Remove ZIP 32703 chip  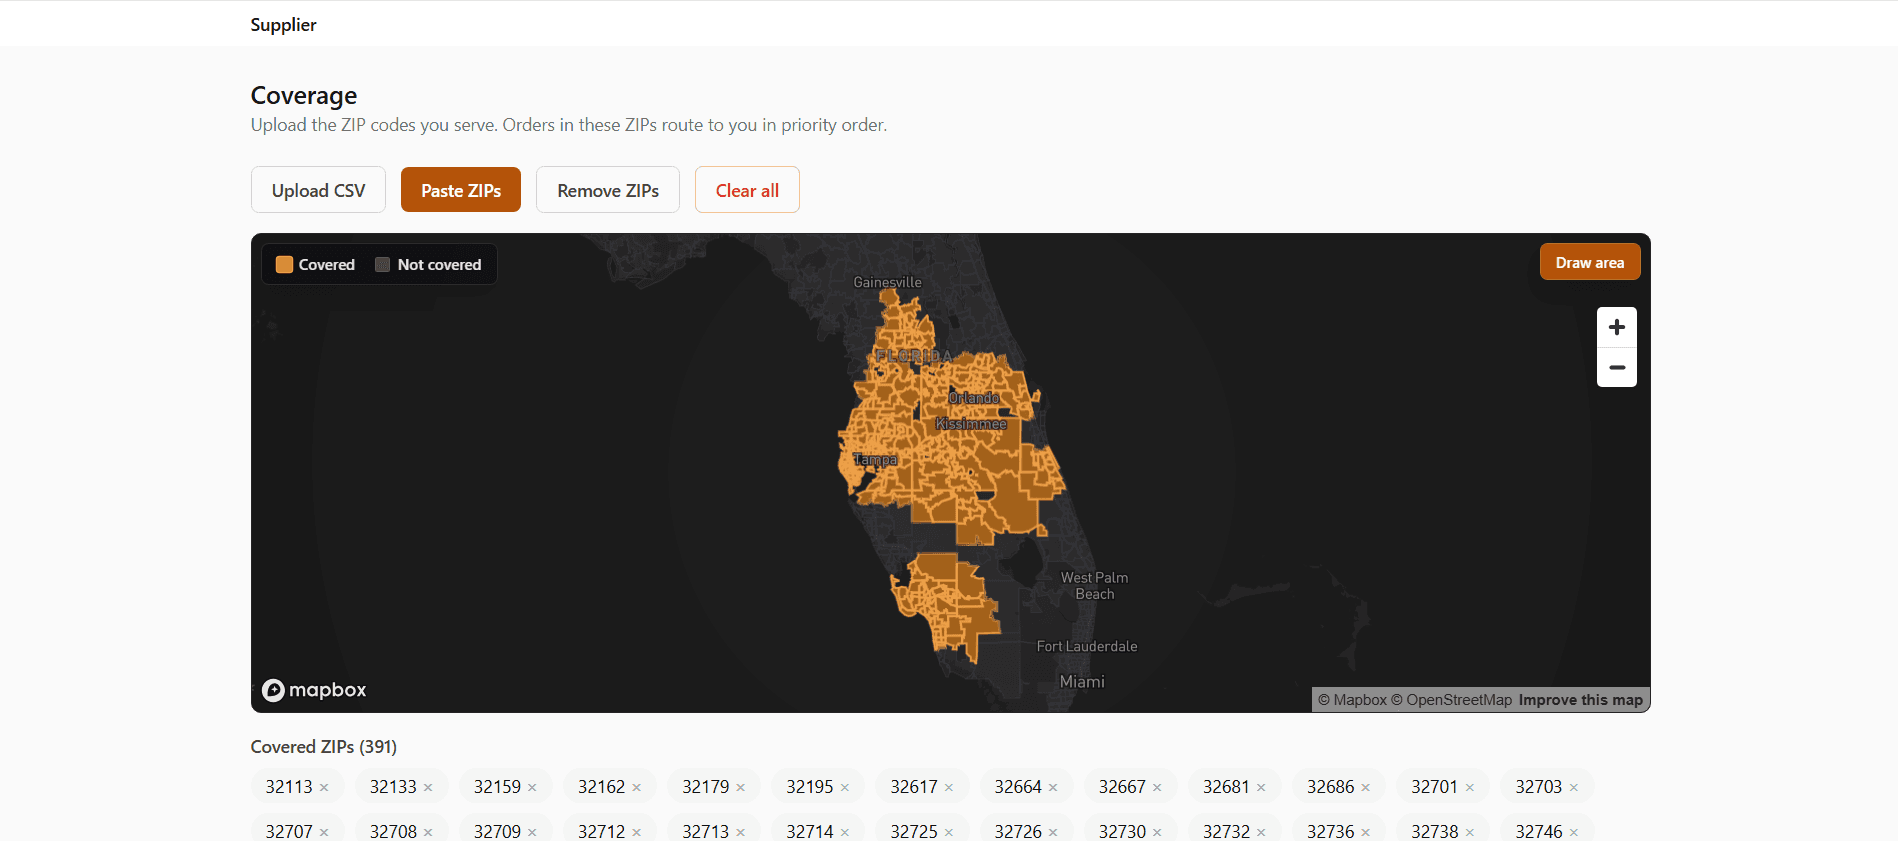click(x=1574, y=788)
